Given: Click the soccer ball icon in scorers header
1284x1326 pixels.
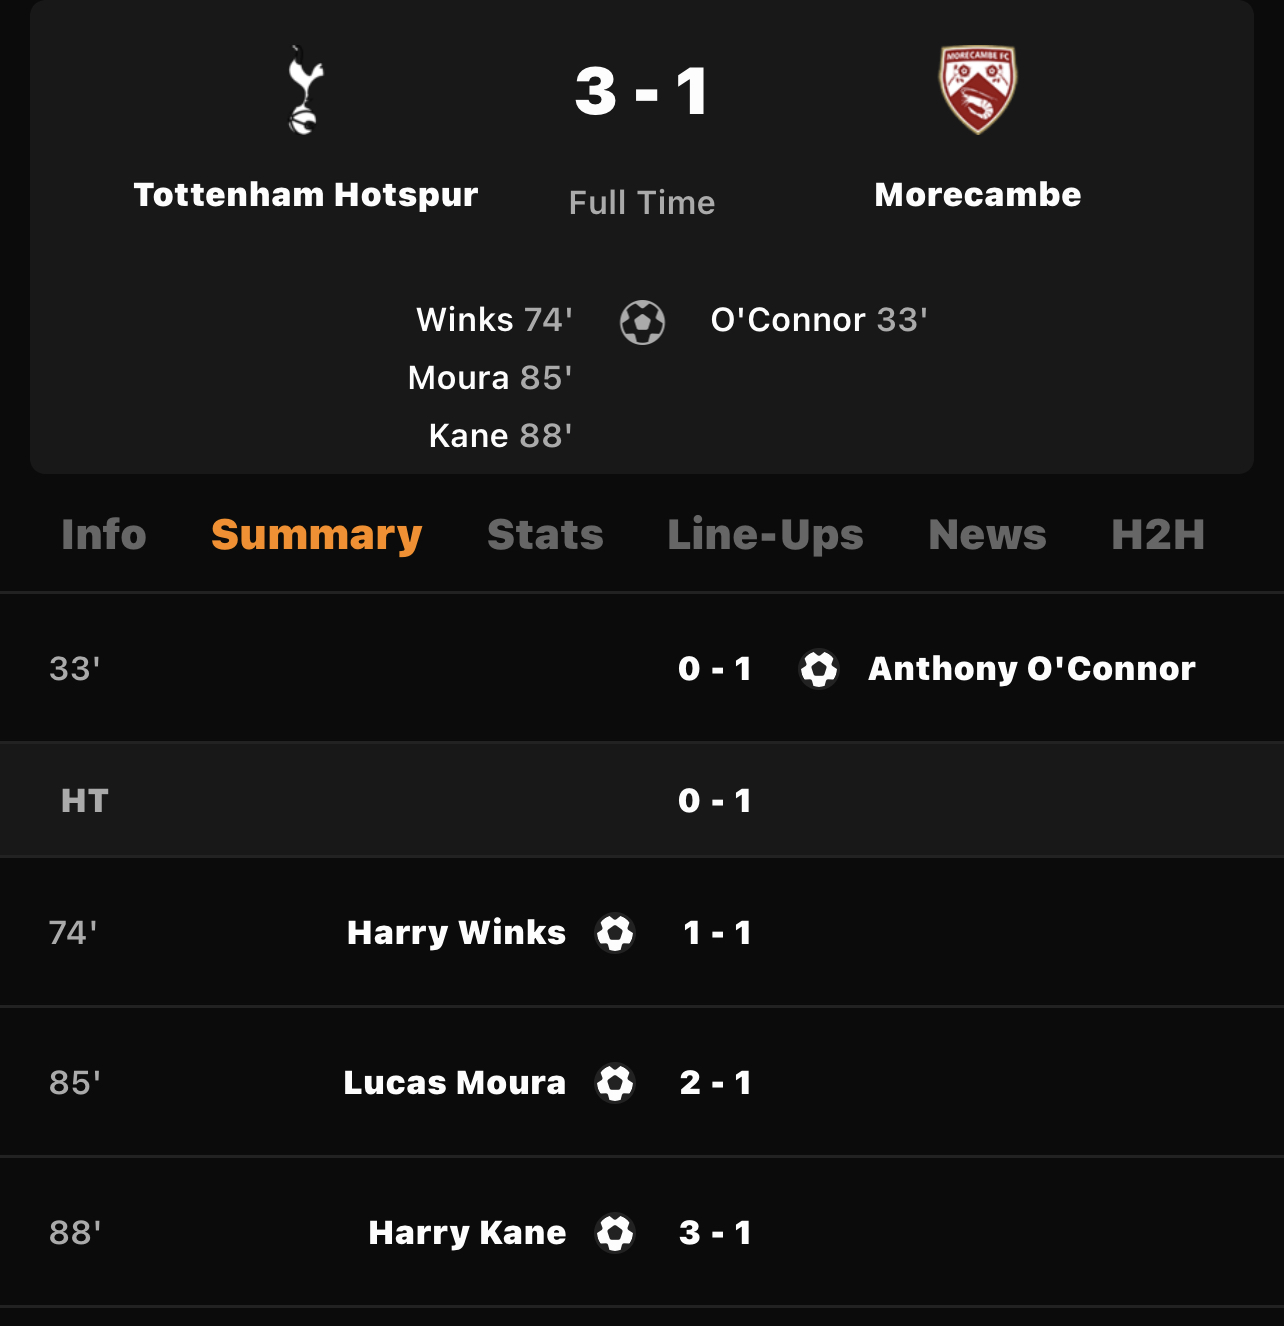Looking at the screenshot, I should tap(642, 322).
